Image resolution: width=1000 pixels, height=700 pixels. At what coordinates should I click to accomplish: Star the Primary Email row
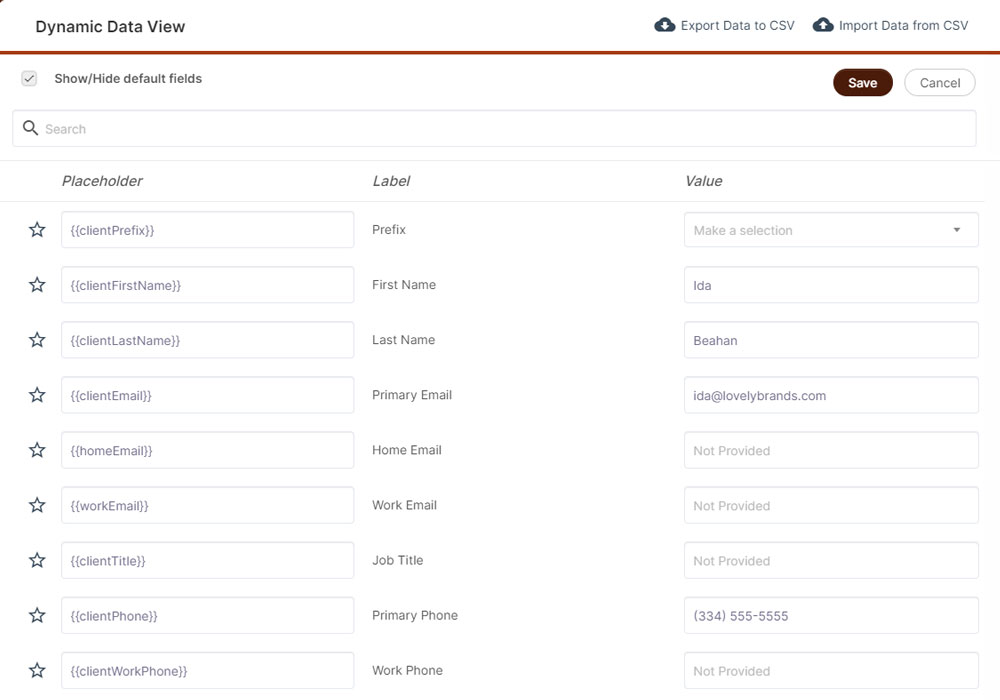(x=37, y=395)
